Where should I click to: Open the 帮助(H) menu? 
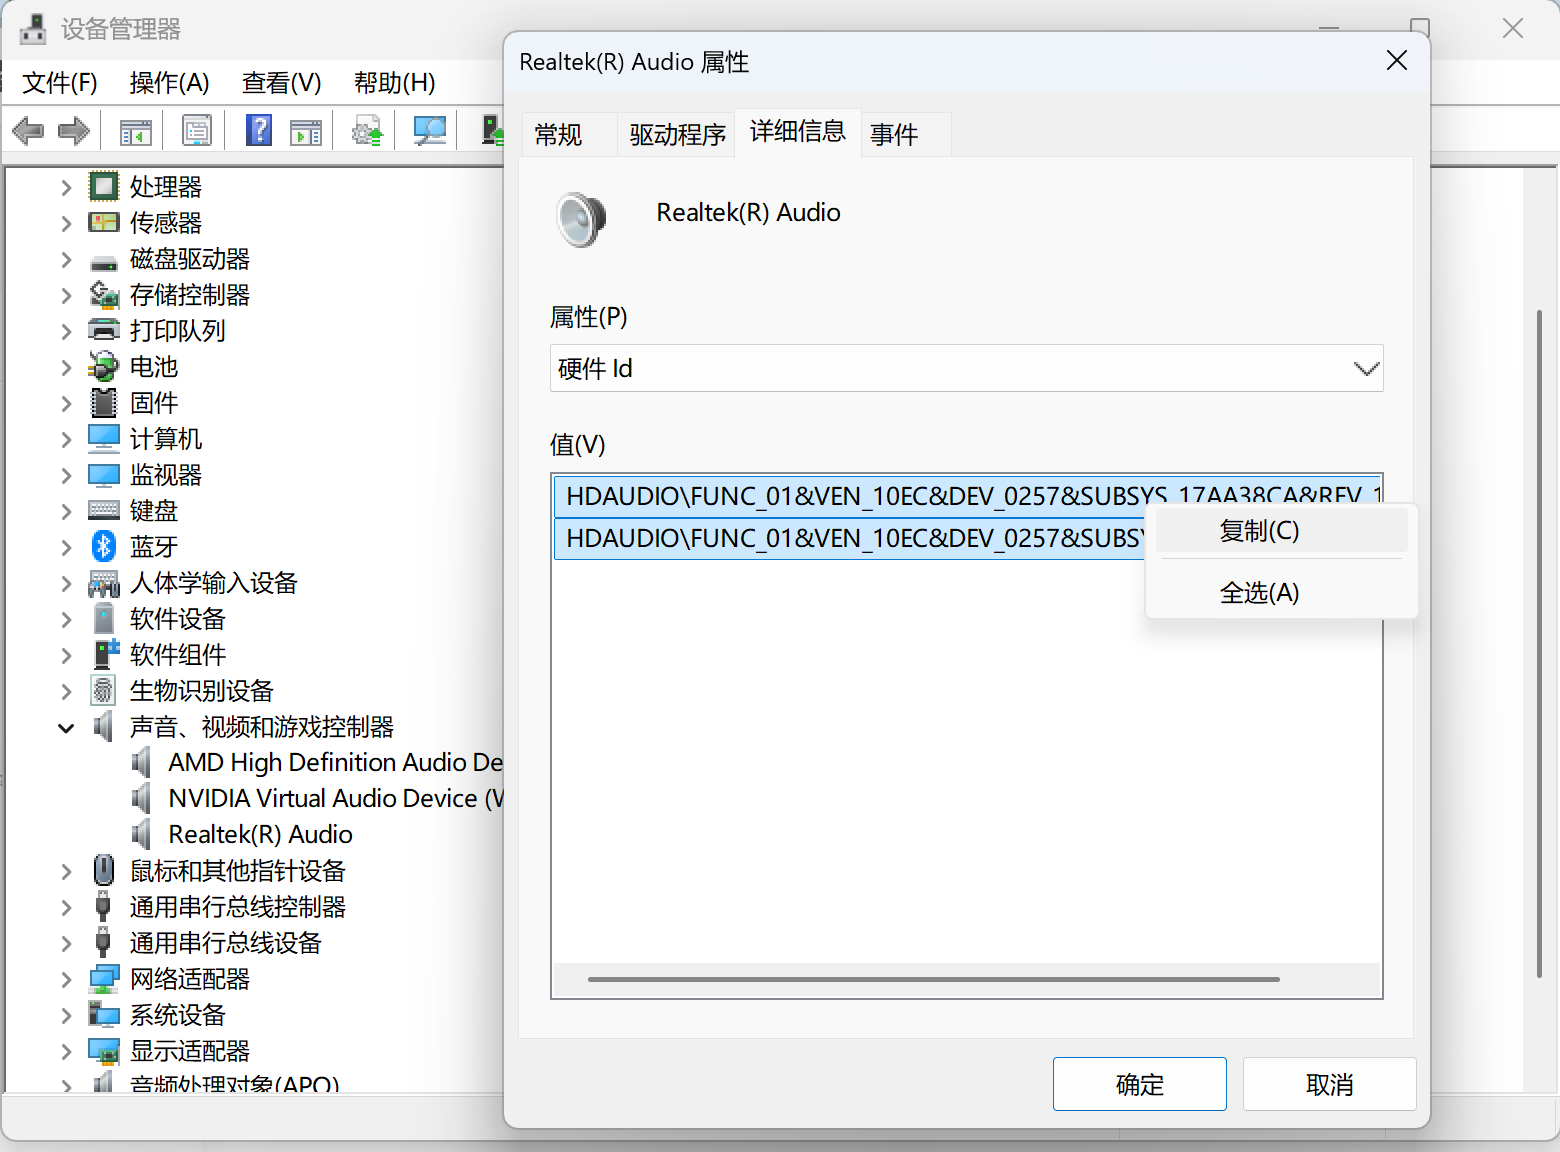pos(394,82)
